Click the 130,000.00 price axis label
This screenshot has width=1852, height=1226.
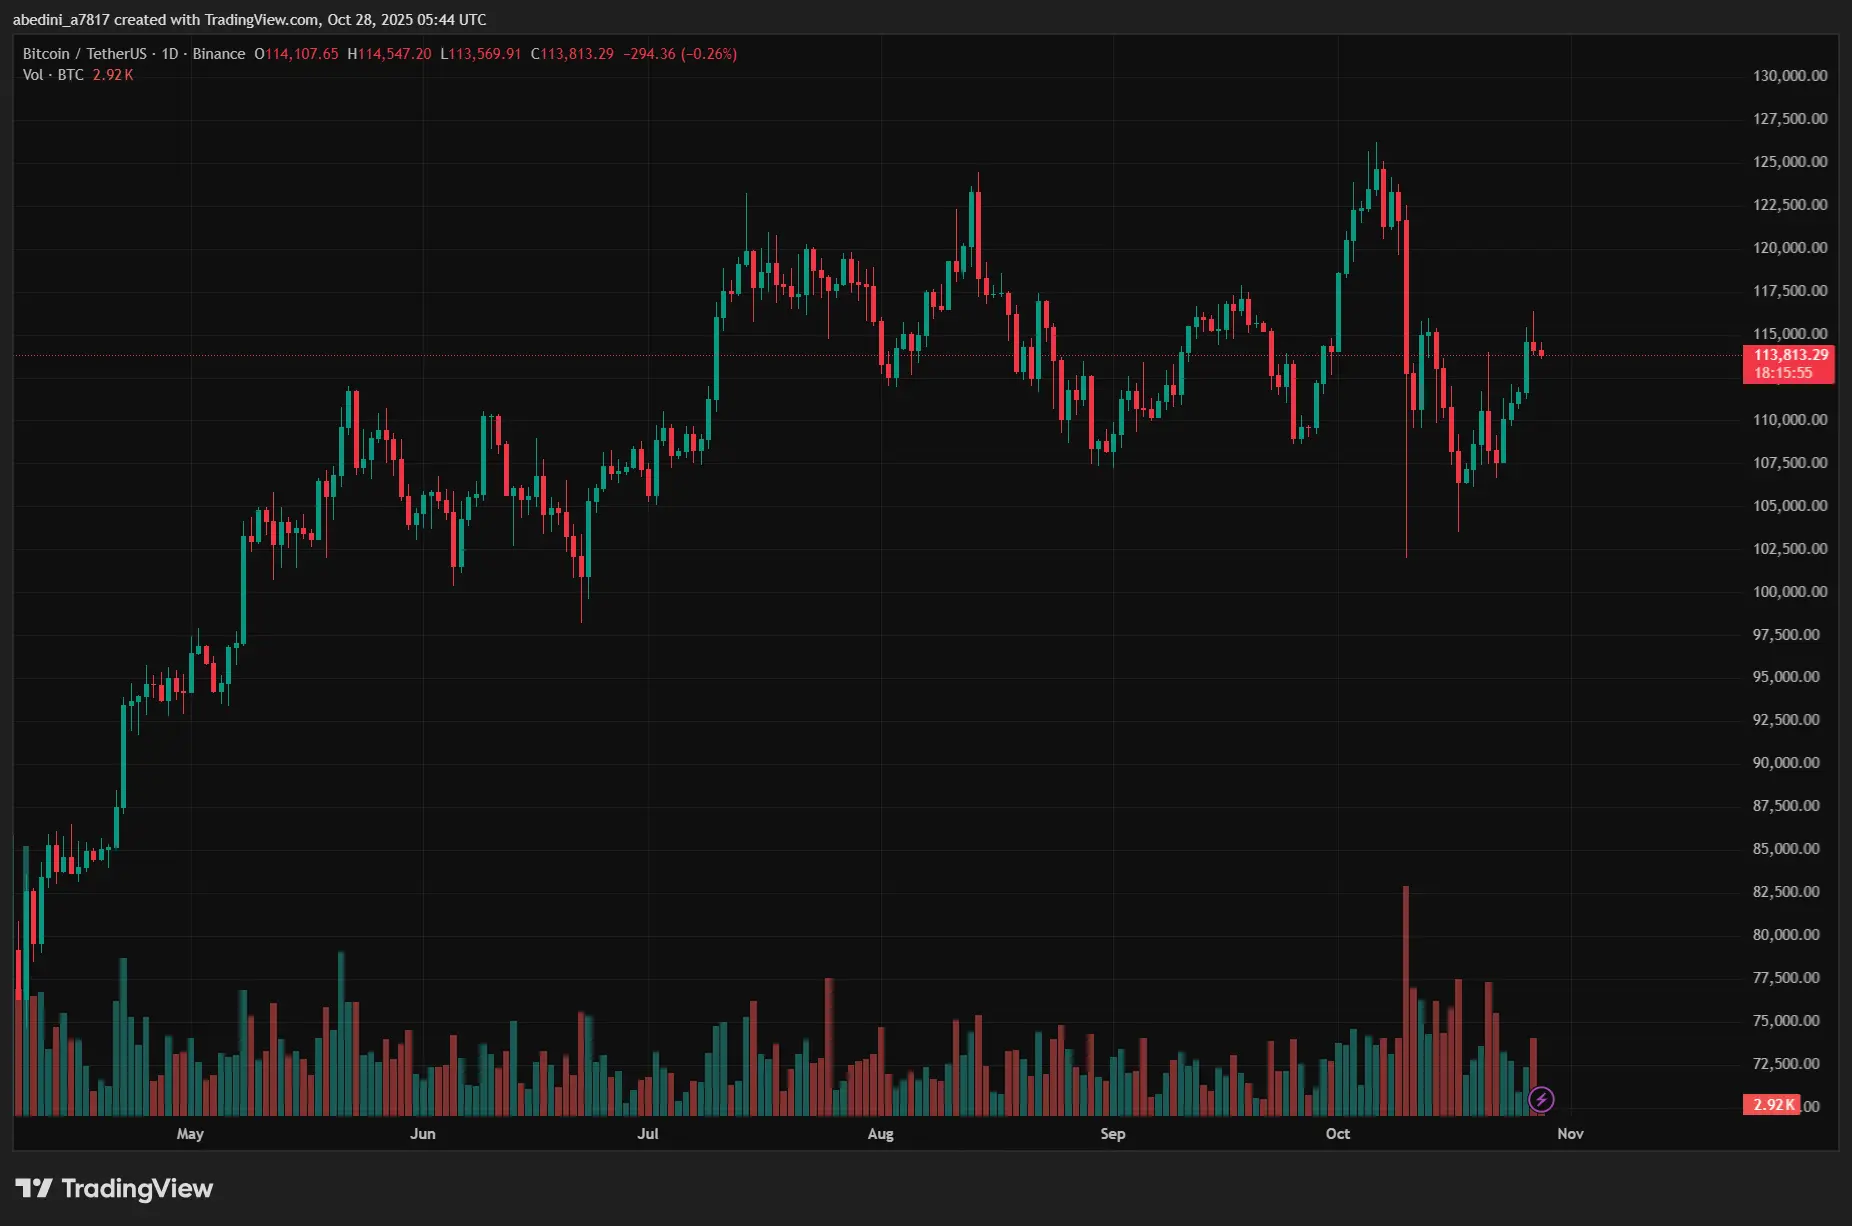pyautogui.click(x=1789, y=76)
